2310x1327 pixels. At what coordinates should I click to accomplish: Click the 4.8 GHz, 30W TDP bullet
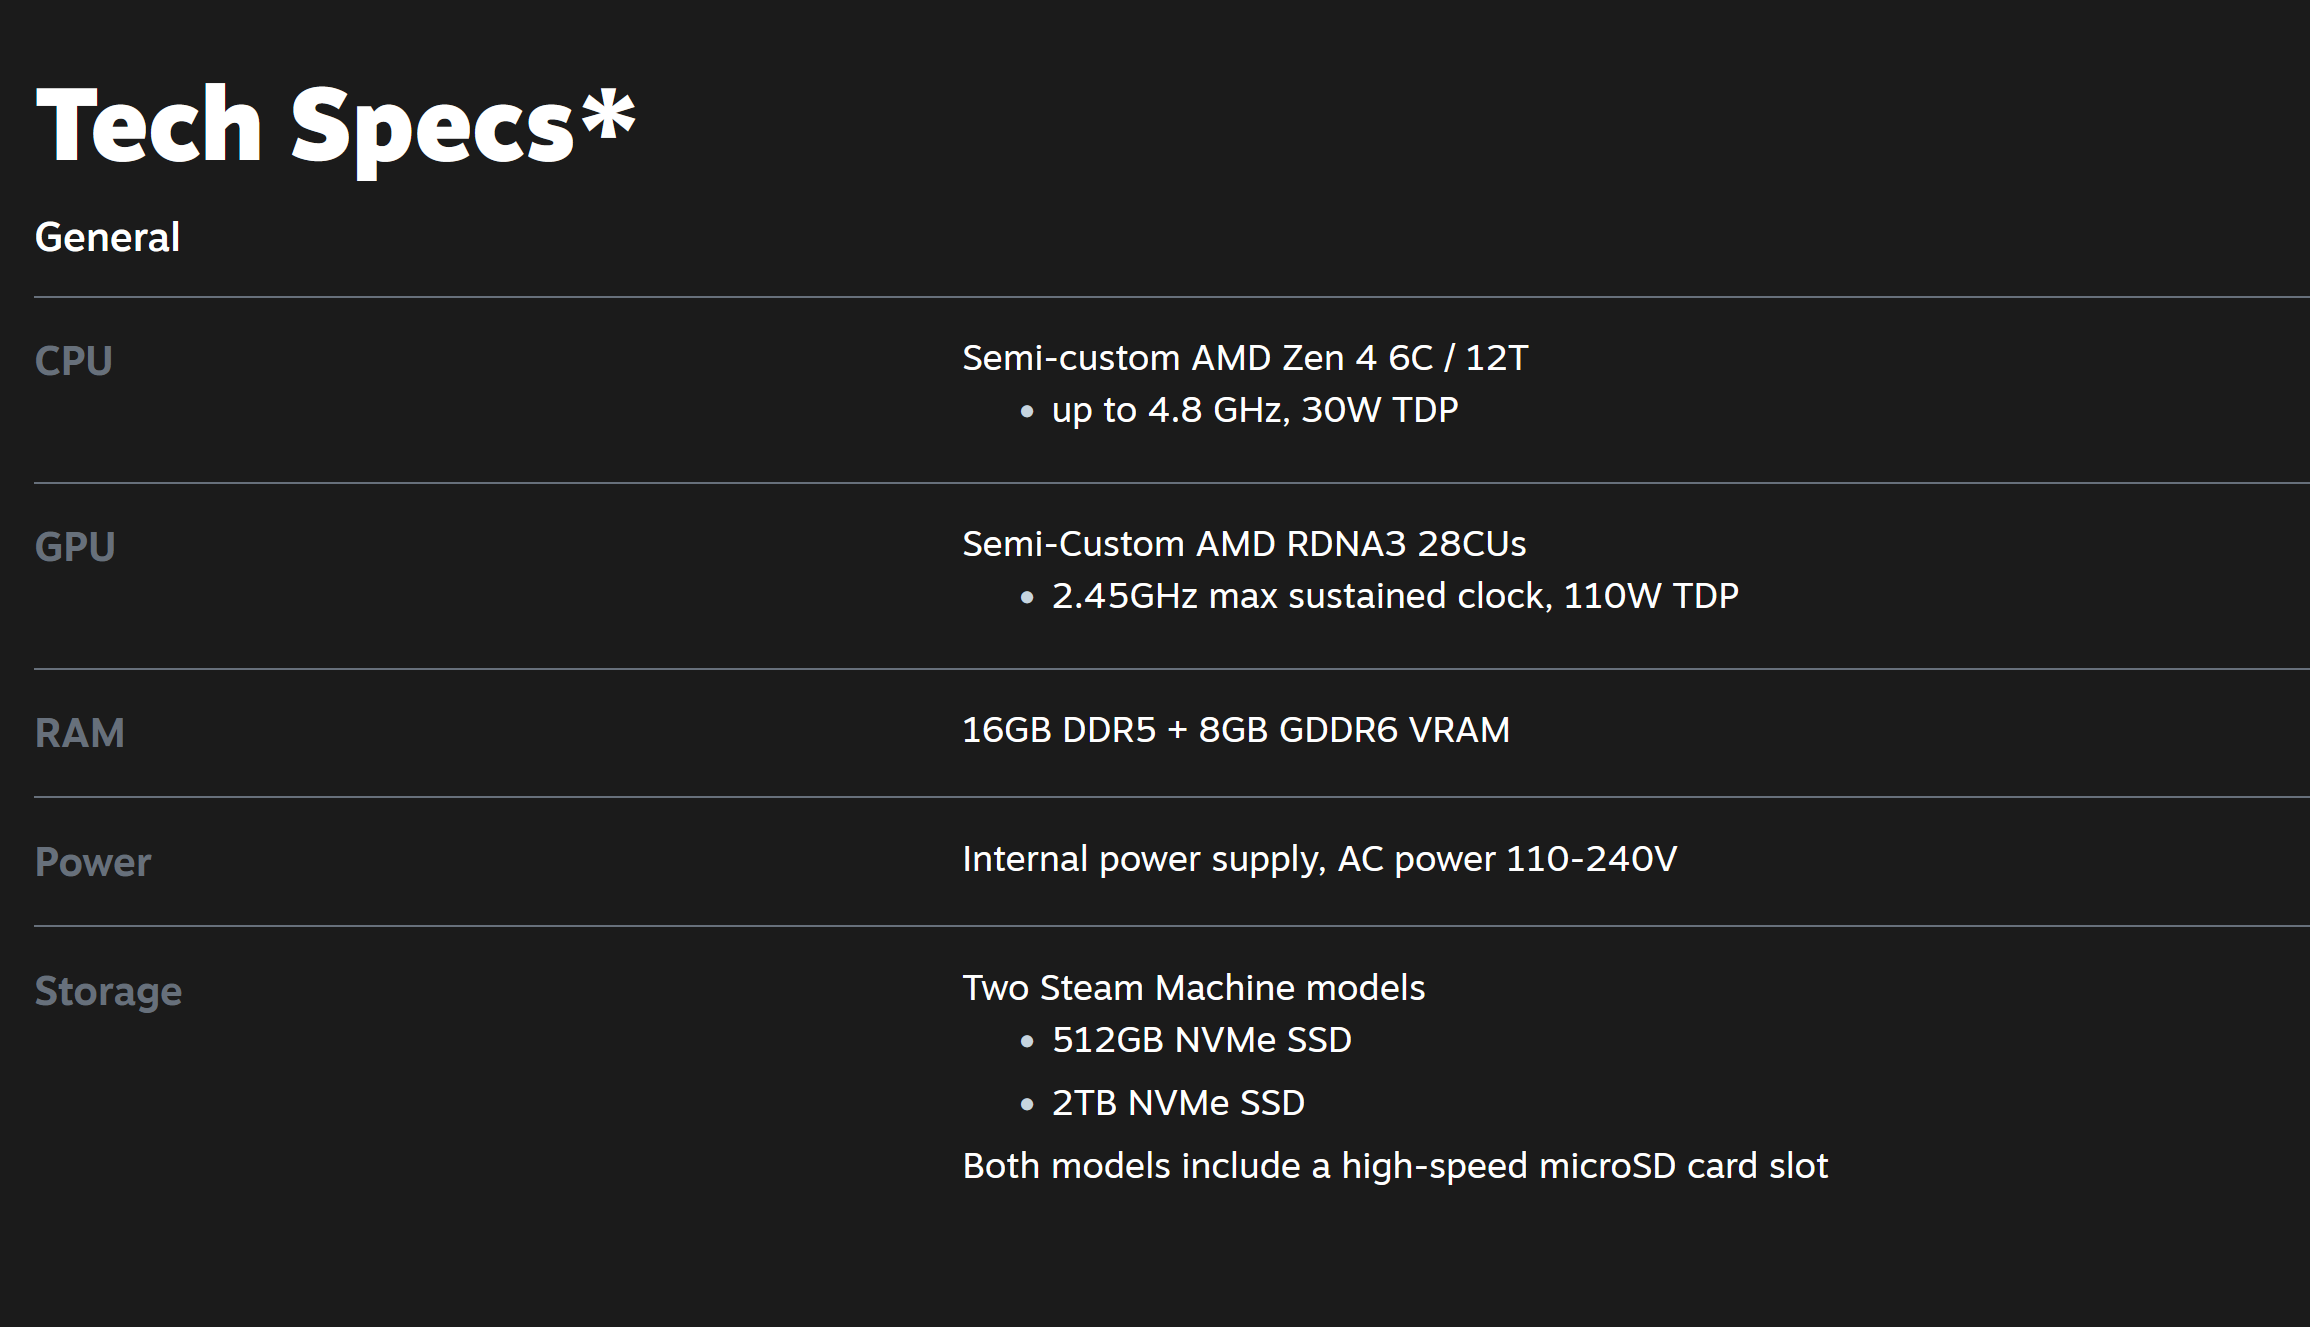click(1254, 410)
